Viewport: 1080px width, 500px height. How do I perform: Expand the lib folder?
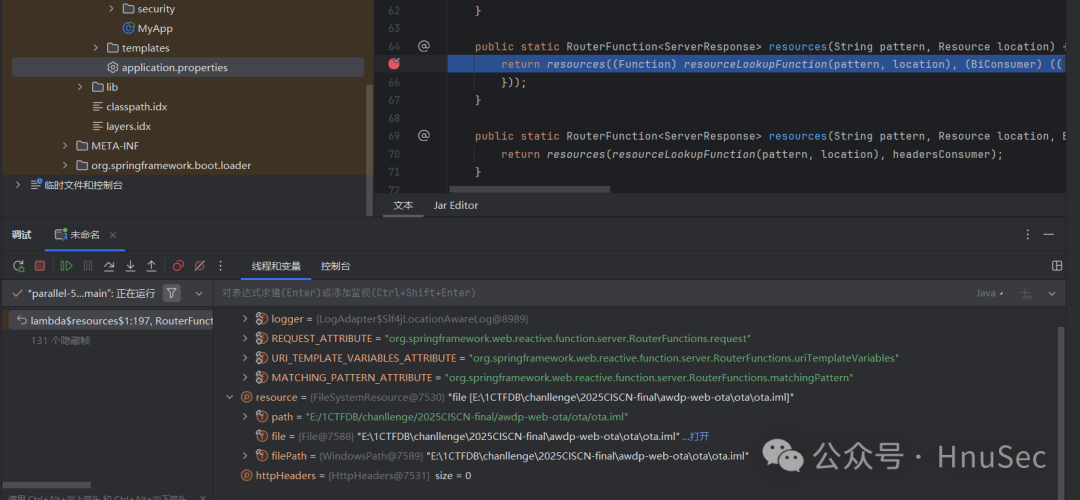click(81, 87)
